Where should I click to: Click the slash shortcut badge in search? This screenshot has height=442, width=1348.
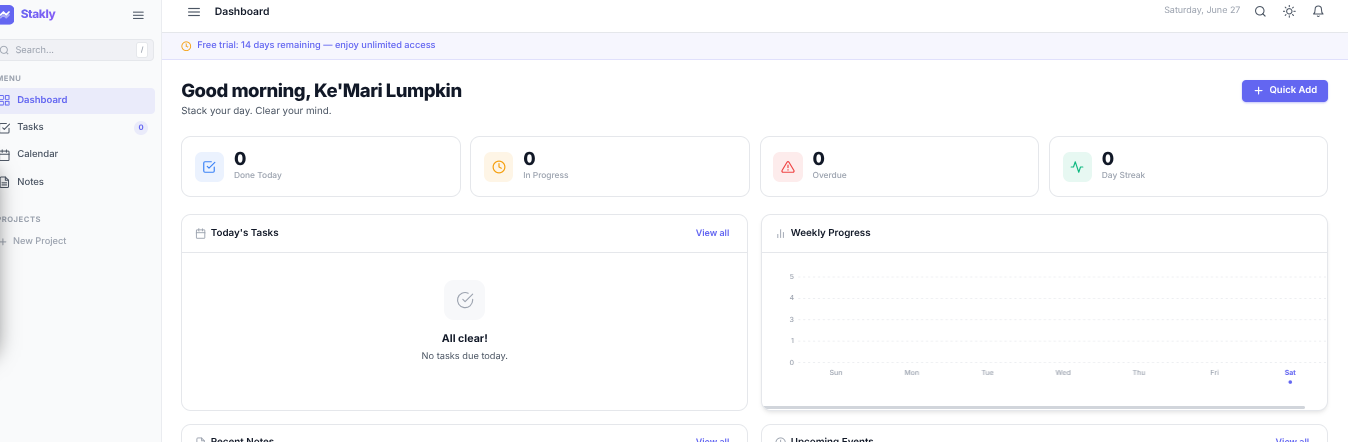tap(142, 50)
